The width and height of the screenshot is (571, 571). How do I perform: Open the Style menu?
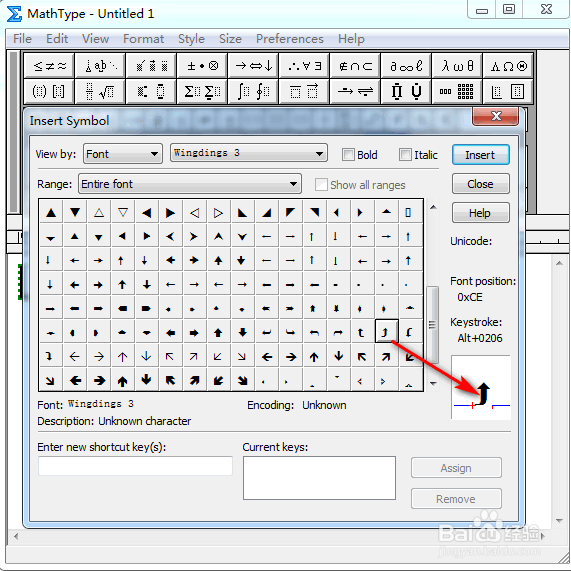pos(191,39)
